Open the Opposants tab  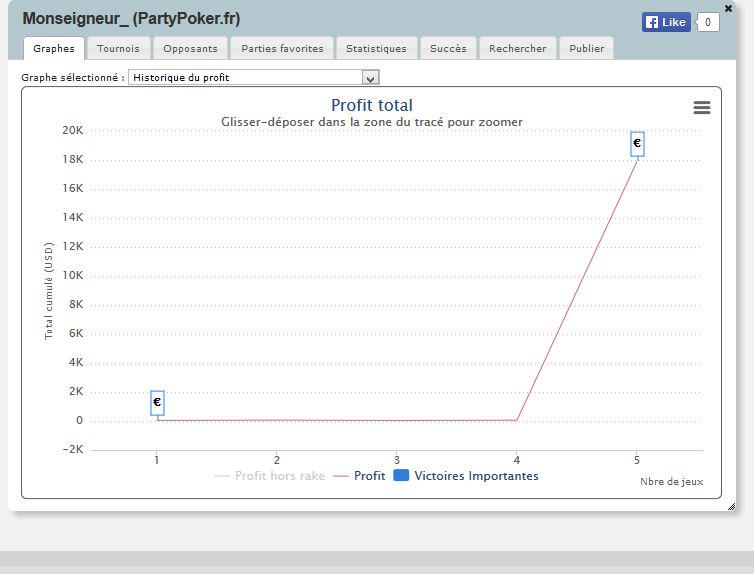tap(190, 49)
